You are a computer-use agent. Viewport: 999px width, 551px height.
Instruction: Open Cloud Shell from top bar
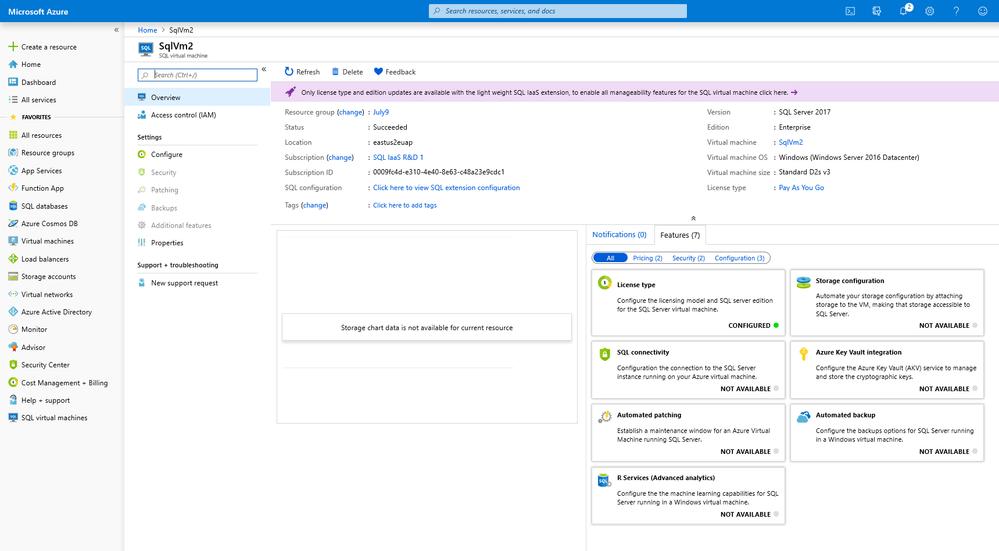click(850, 11)
